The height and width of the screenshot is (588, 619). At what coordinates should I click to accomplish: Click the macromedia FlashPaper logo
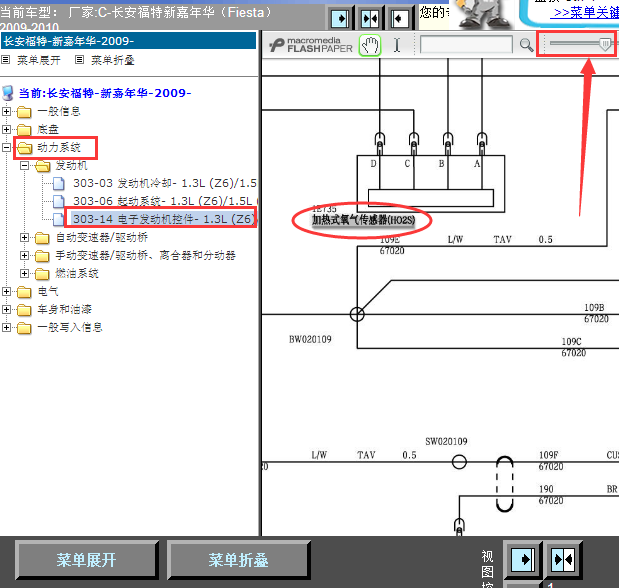click(x=311, y=45)
